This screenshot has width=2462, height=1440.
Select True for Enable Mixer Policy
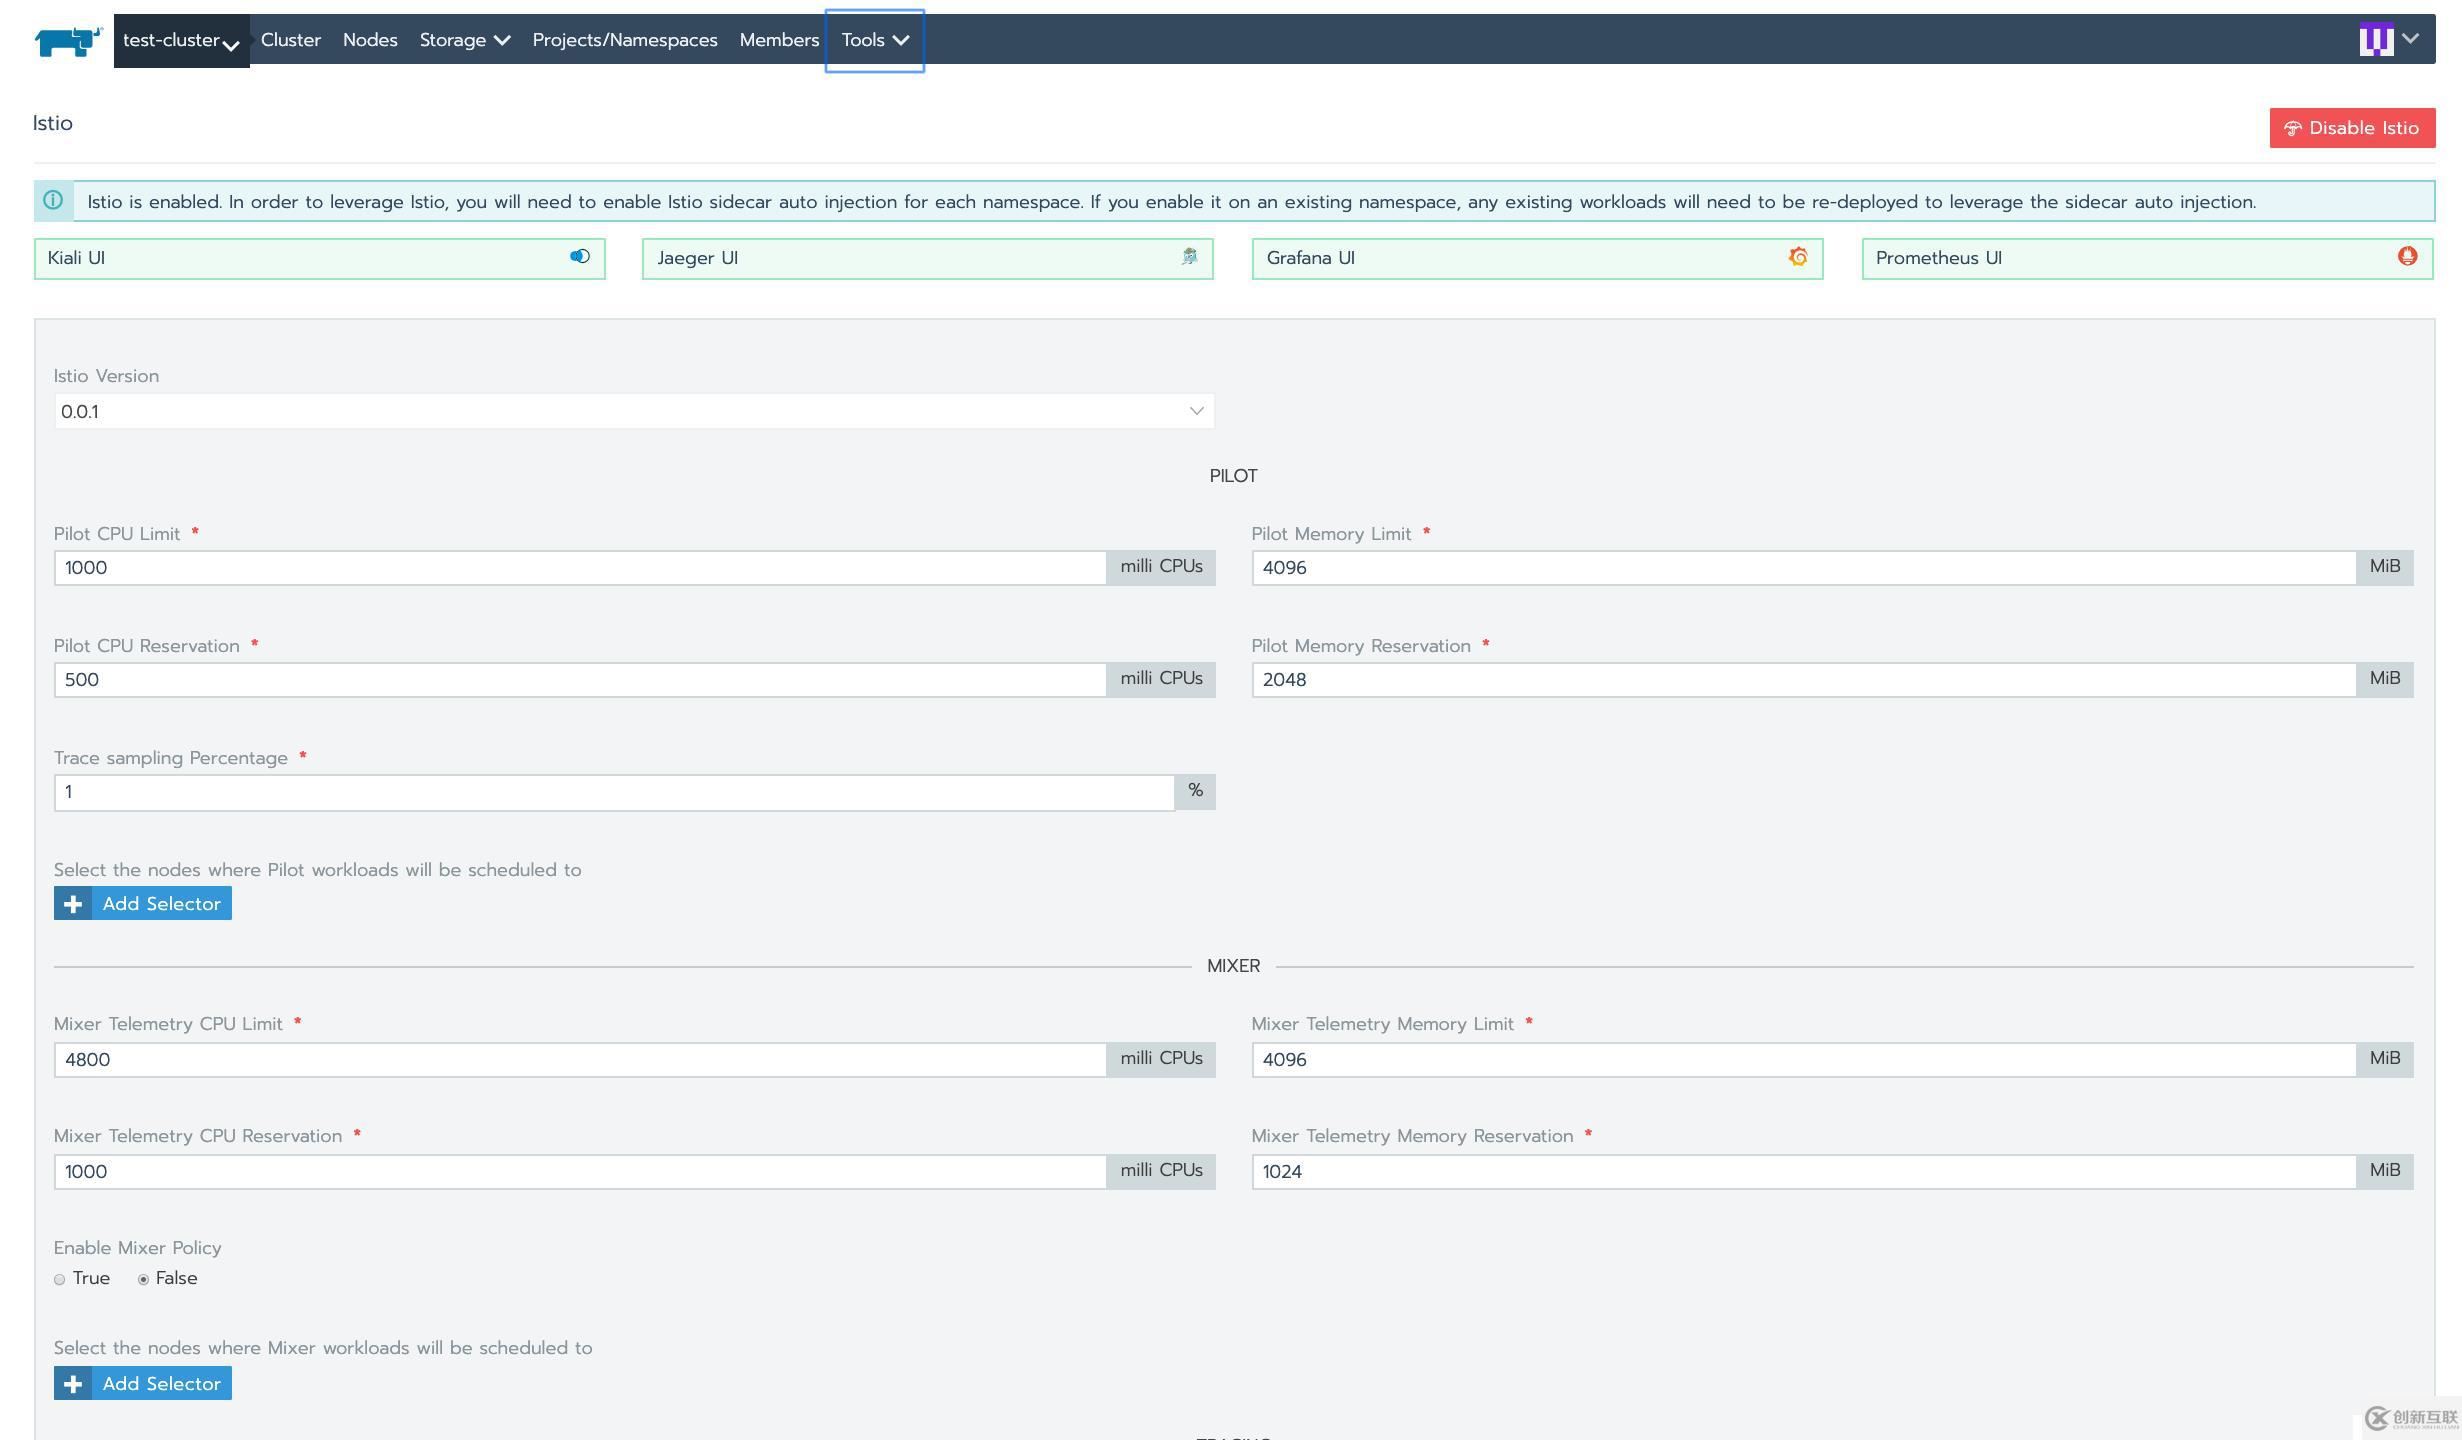click(60, 1279)
